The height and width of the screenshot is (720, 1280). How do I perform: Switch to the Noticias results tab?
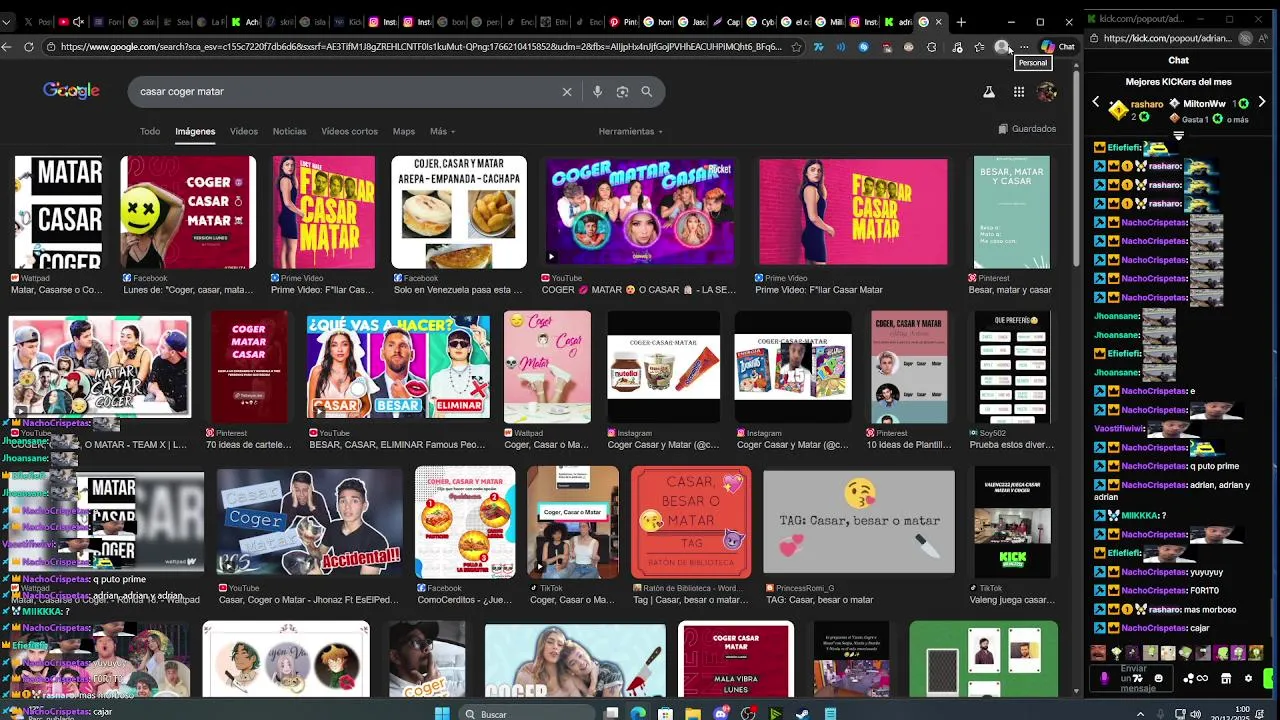(289, 131)
